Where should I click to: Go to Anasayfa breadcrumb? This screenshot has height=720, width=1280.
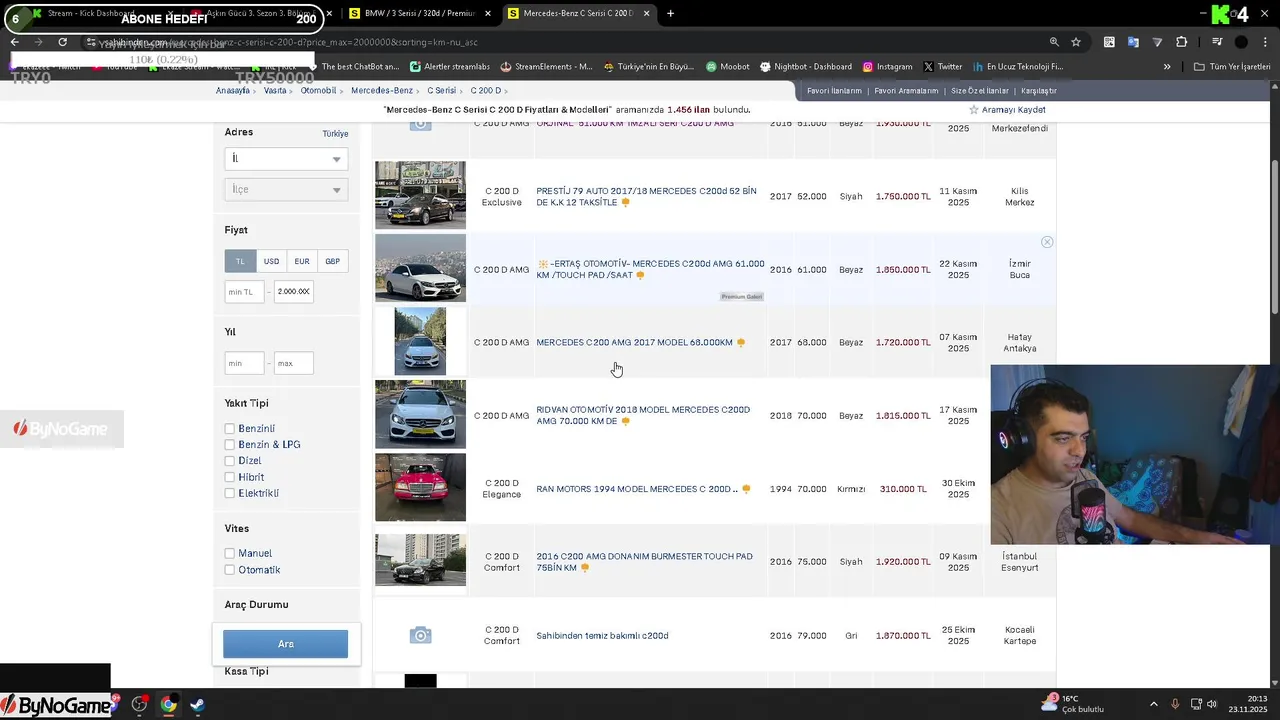233,91
